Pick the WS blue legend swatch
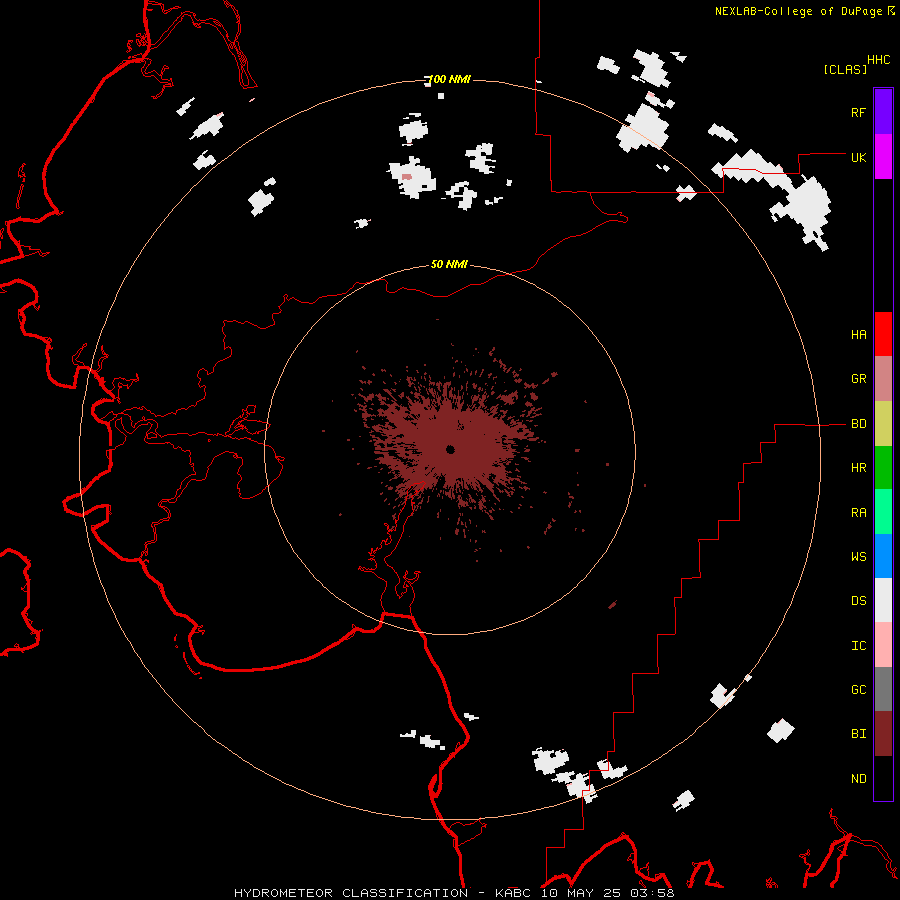900x900 pixels. click(x=883, y=556)
